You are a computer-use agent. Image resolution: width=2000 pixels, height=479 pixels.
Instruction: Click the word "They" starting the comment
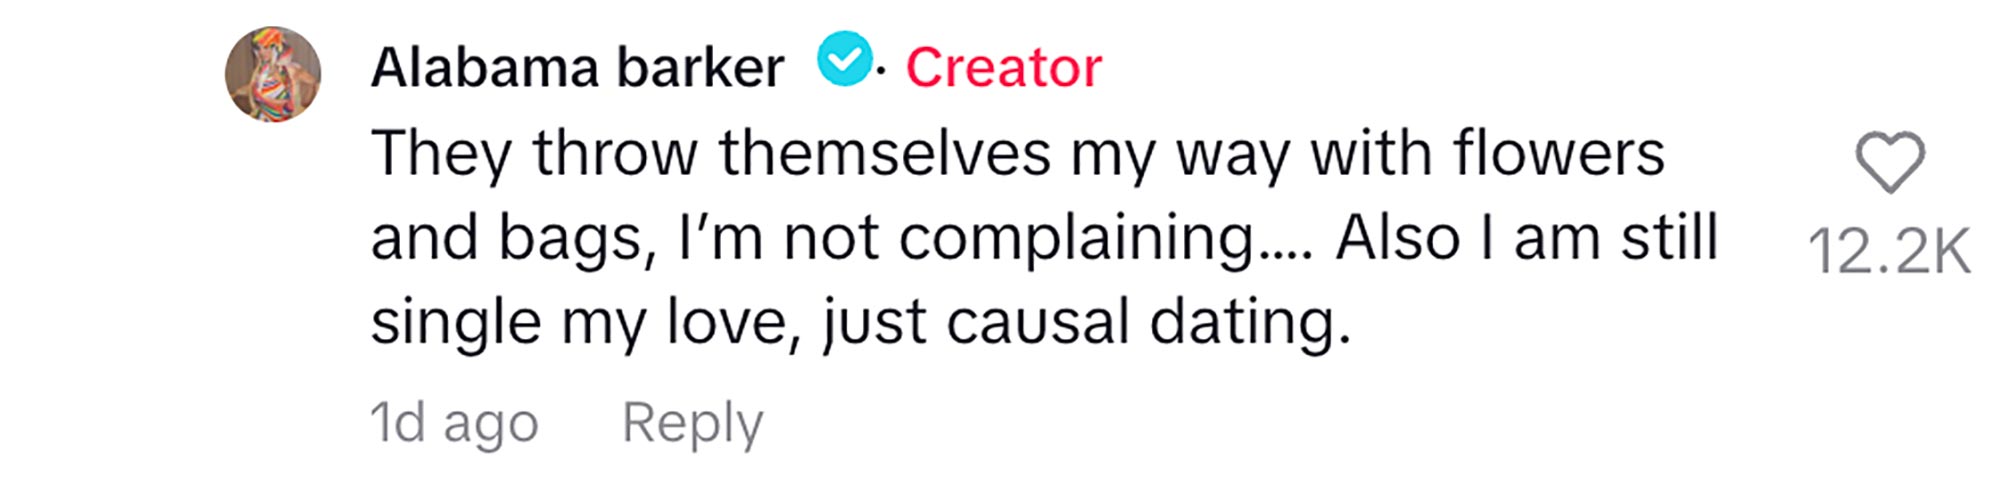click(x=441, y=154)
